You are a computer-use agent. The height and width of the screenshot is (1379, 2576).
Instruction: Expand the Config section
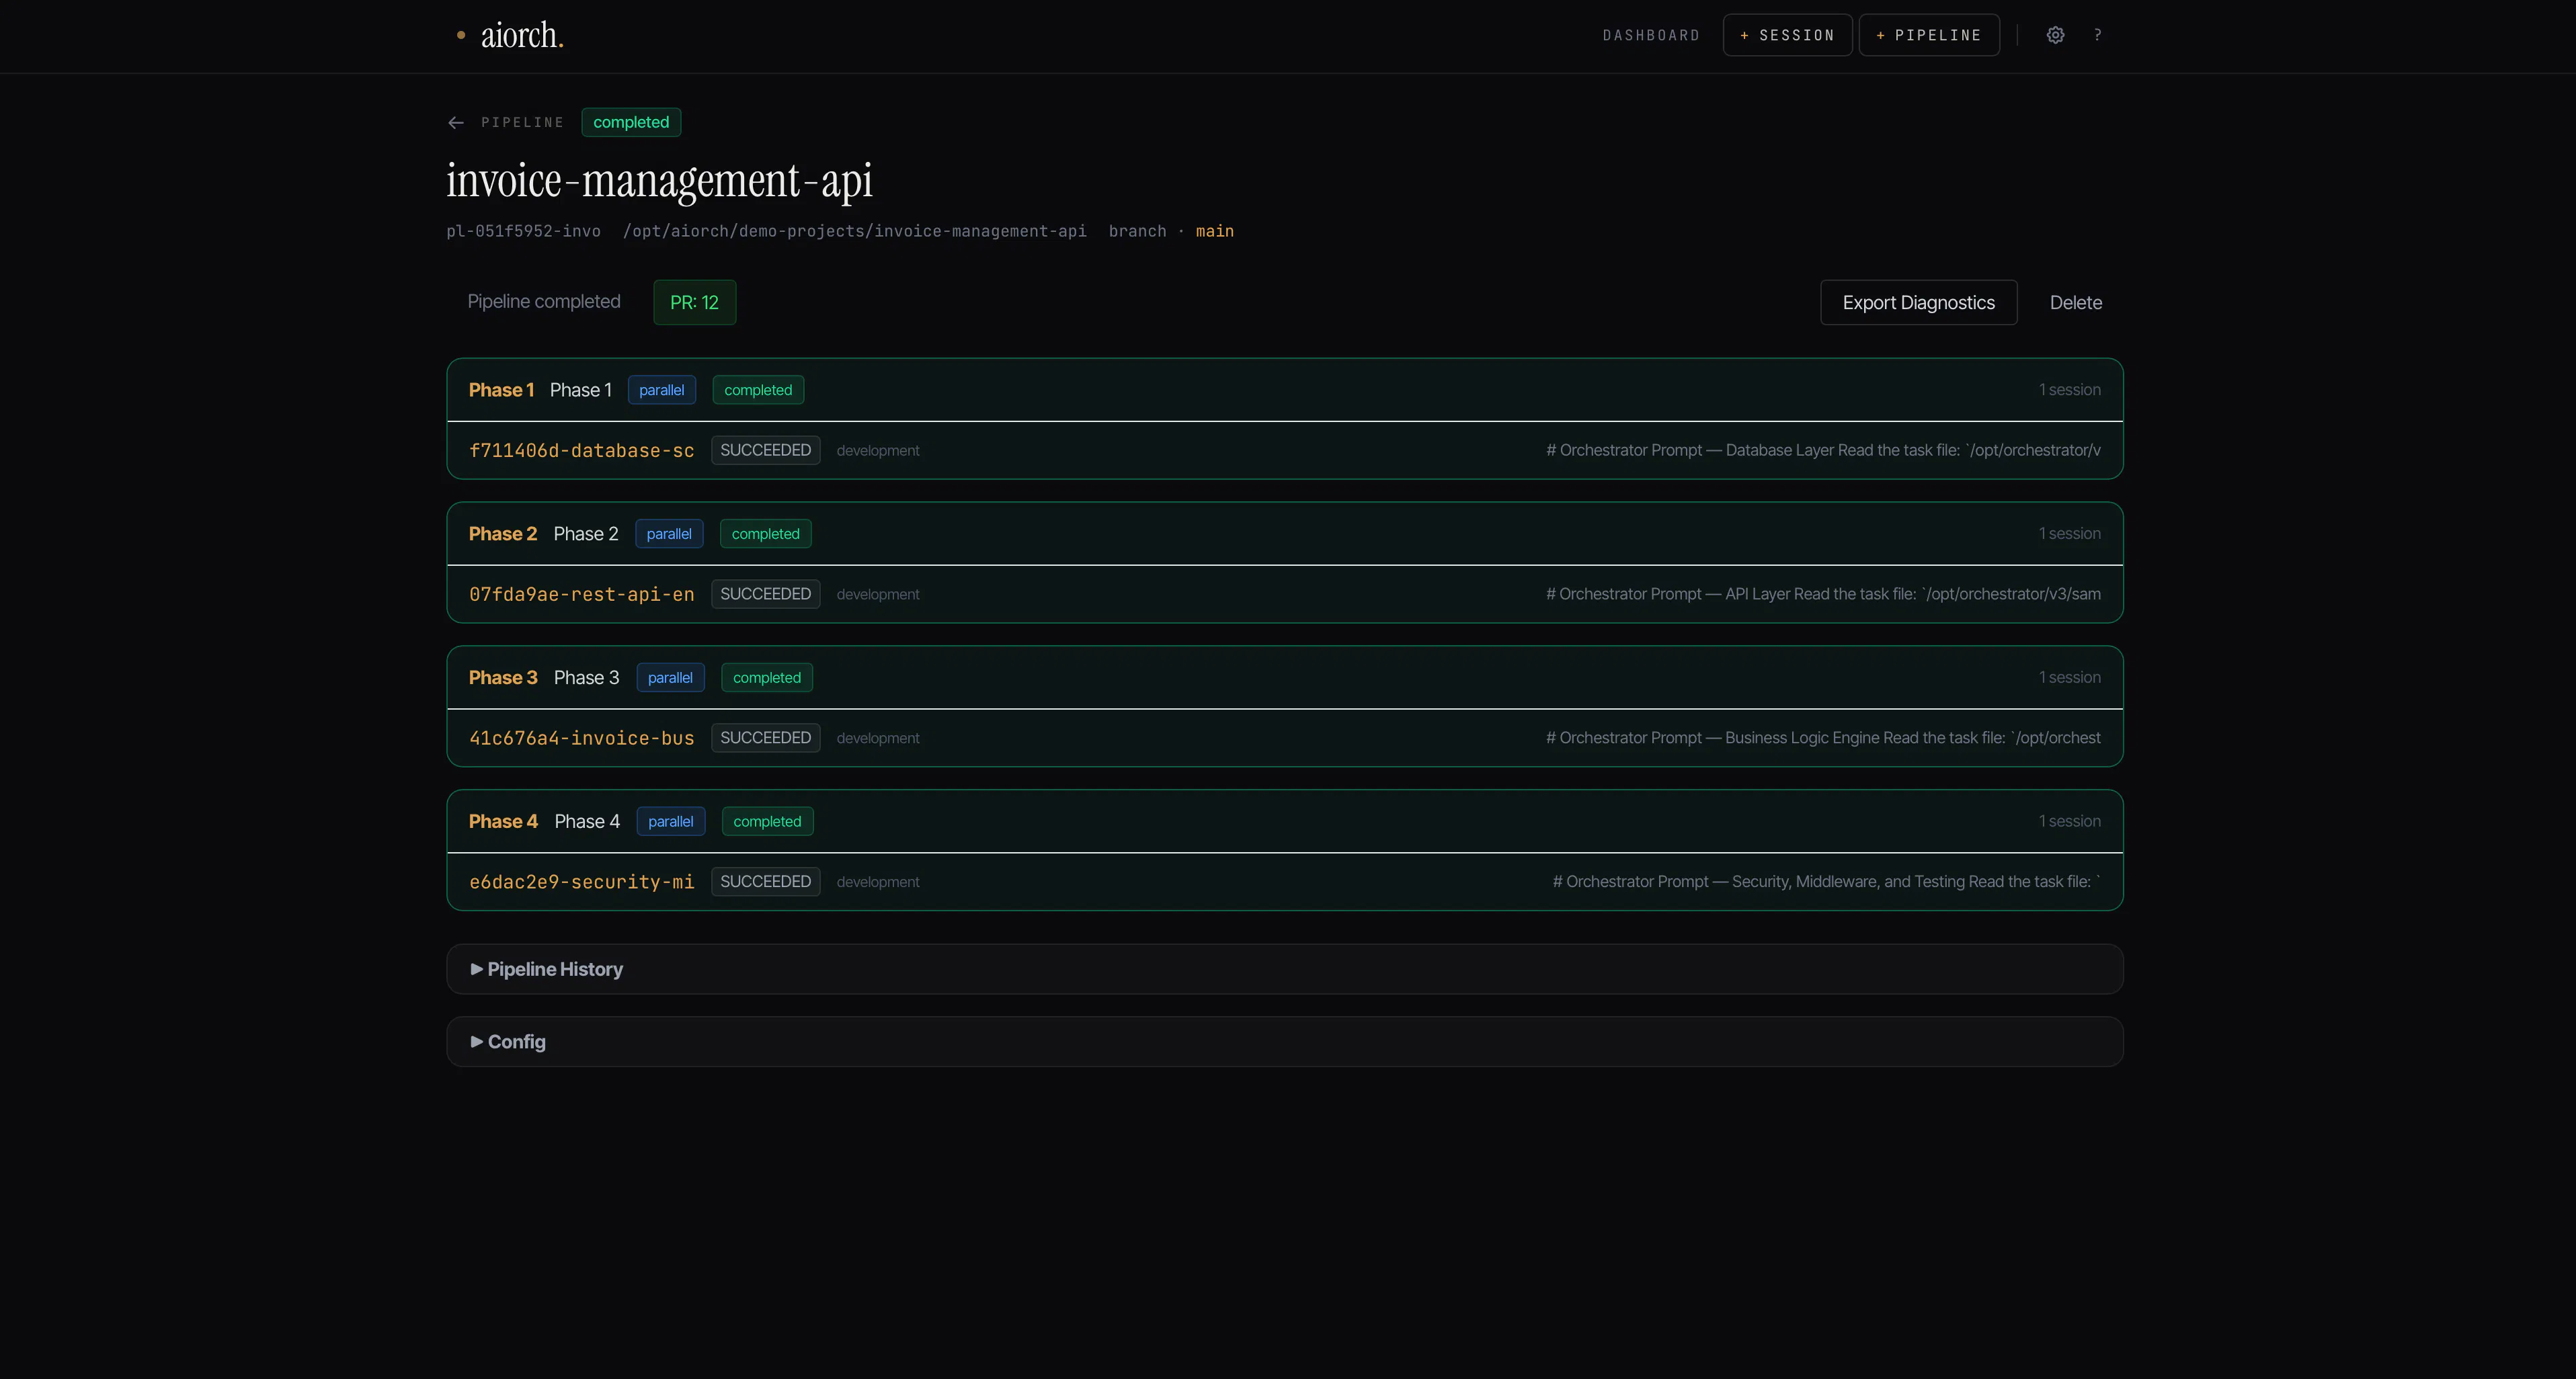pyautogui.click(x=1285, y=1042)
